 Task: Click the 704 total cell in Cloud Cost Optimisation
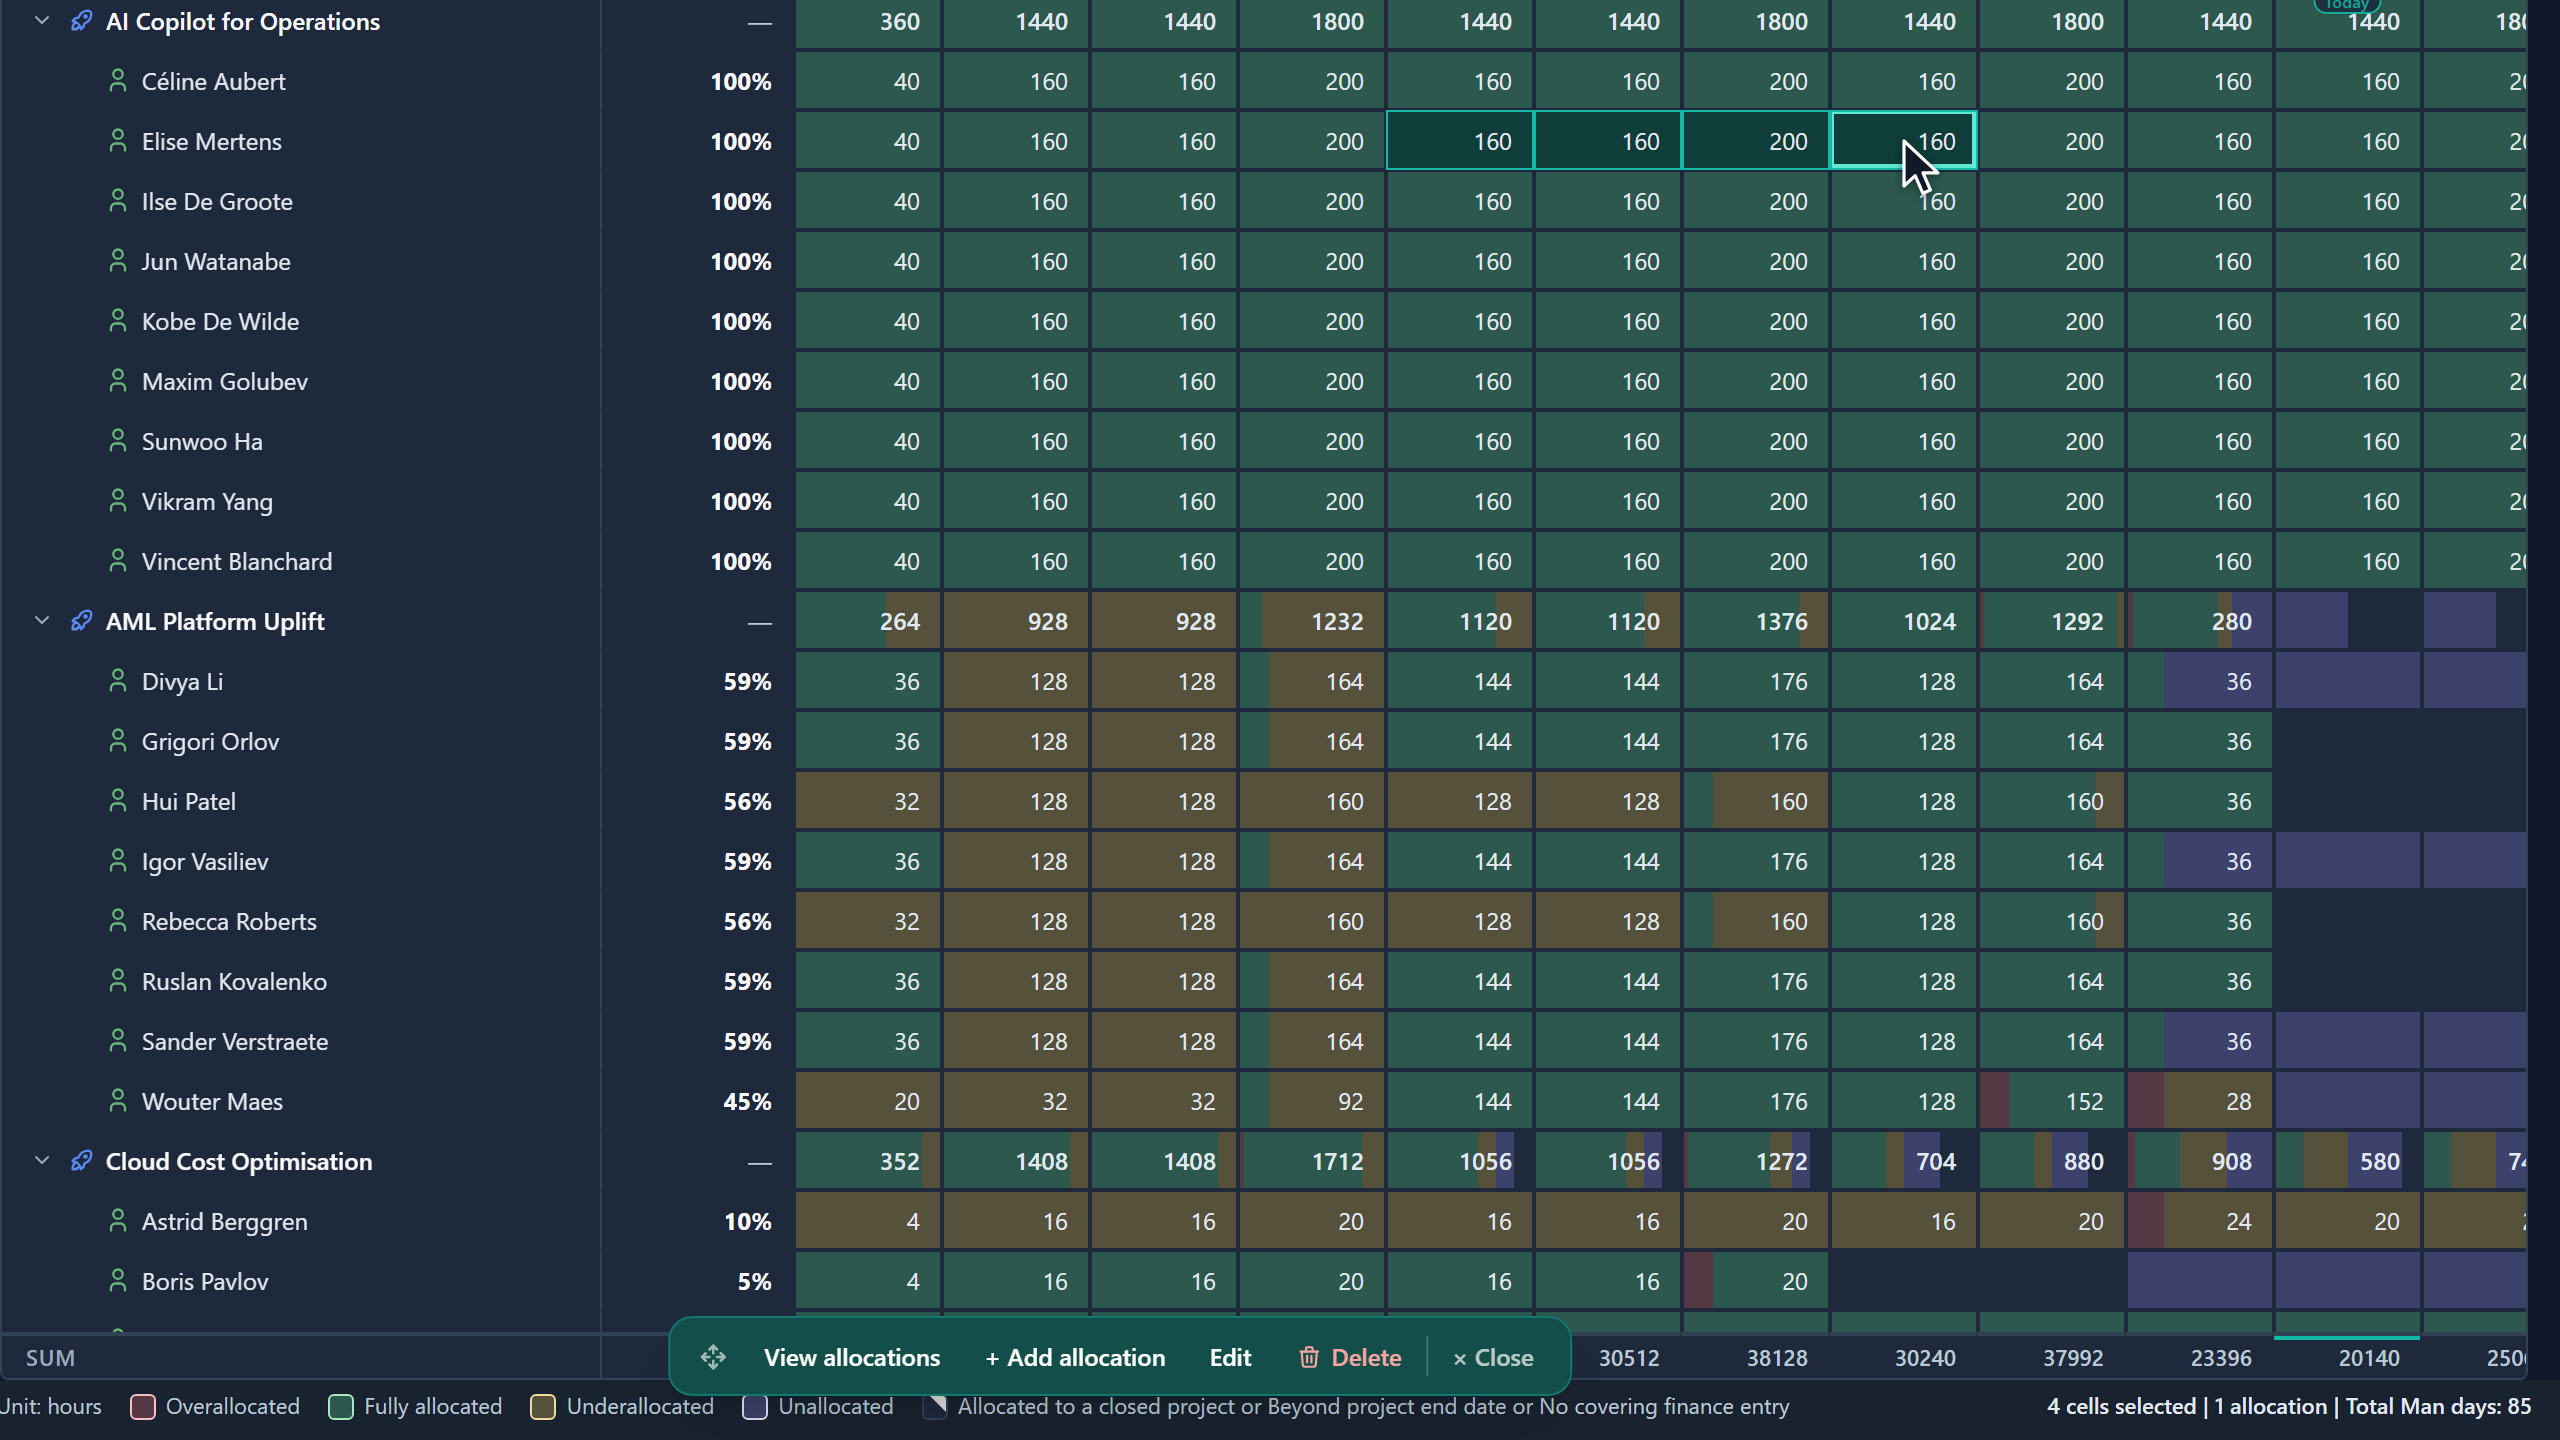point(1904,1161)
